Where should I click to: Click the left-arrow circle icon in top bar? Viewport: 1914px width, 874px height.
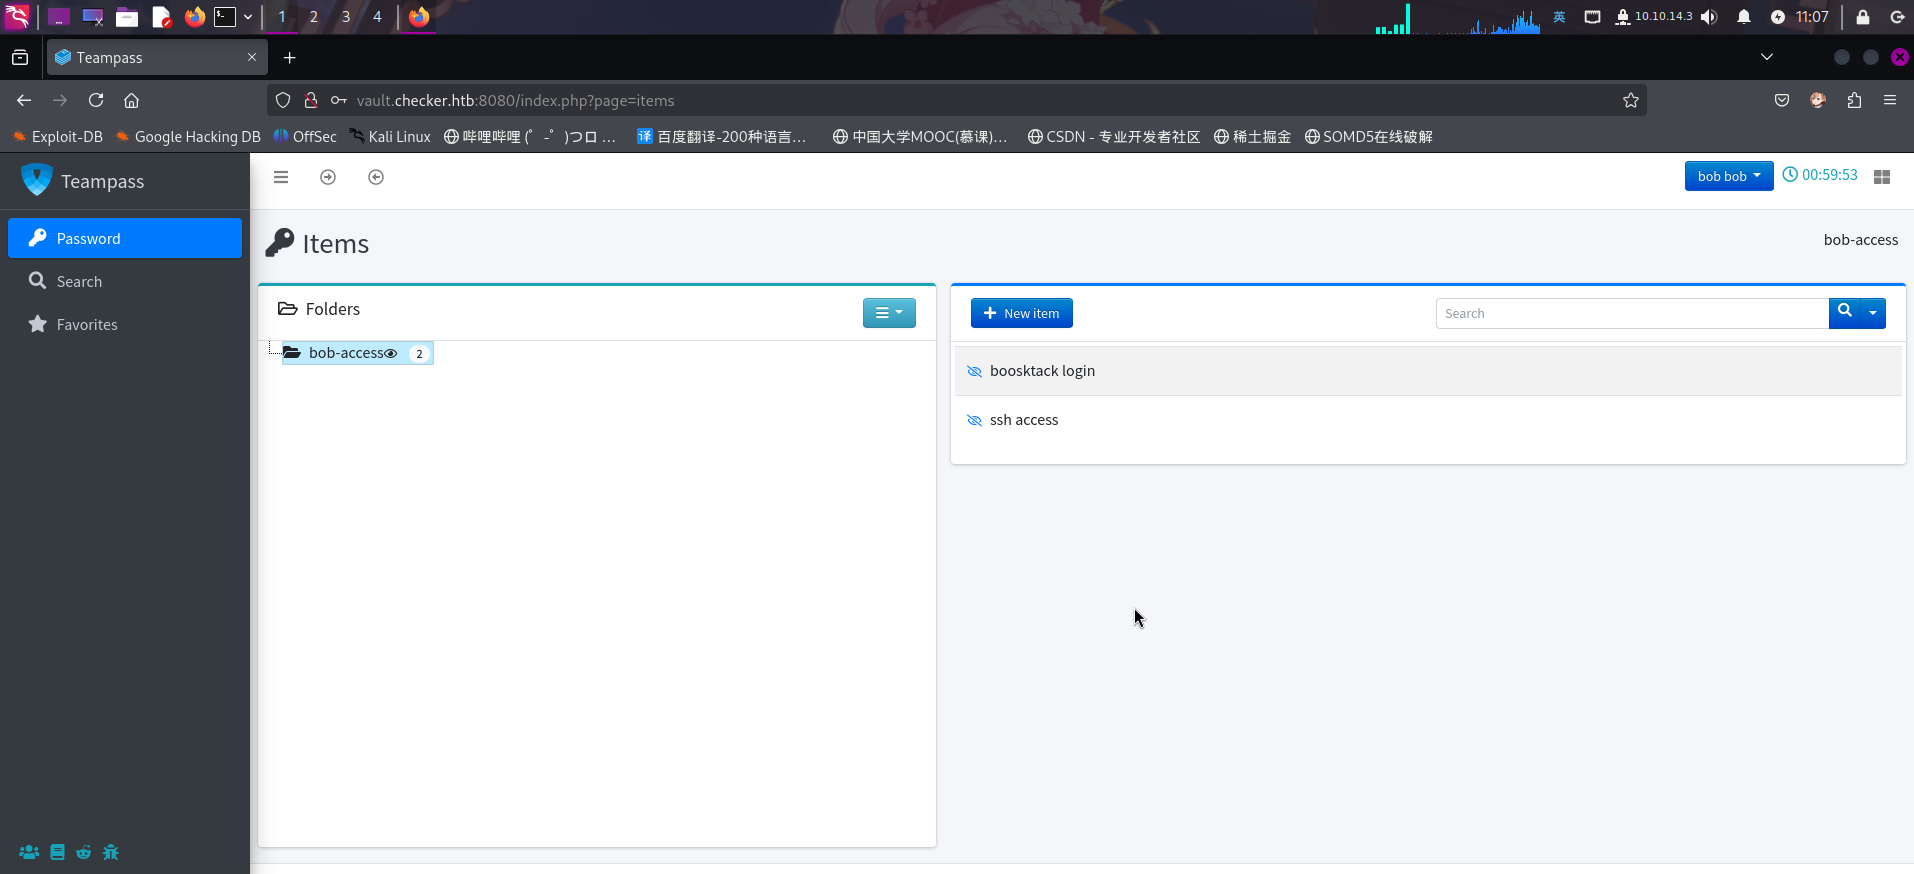376,177
